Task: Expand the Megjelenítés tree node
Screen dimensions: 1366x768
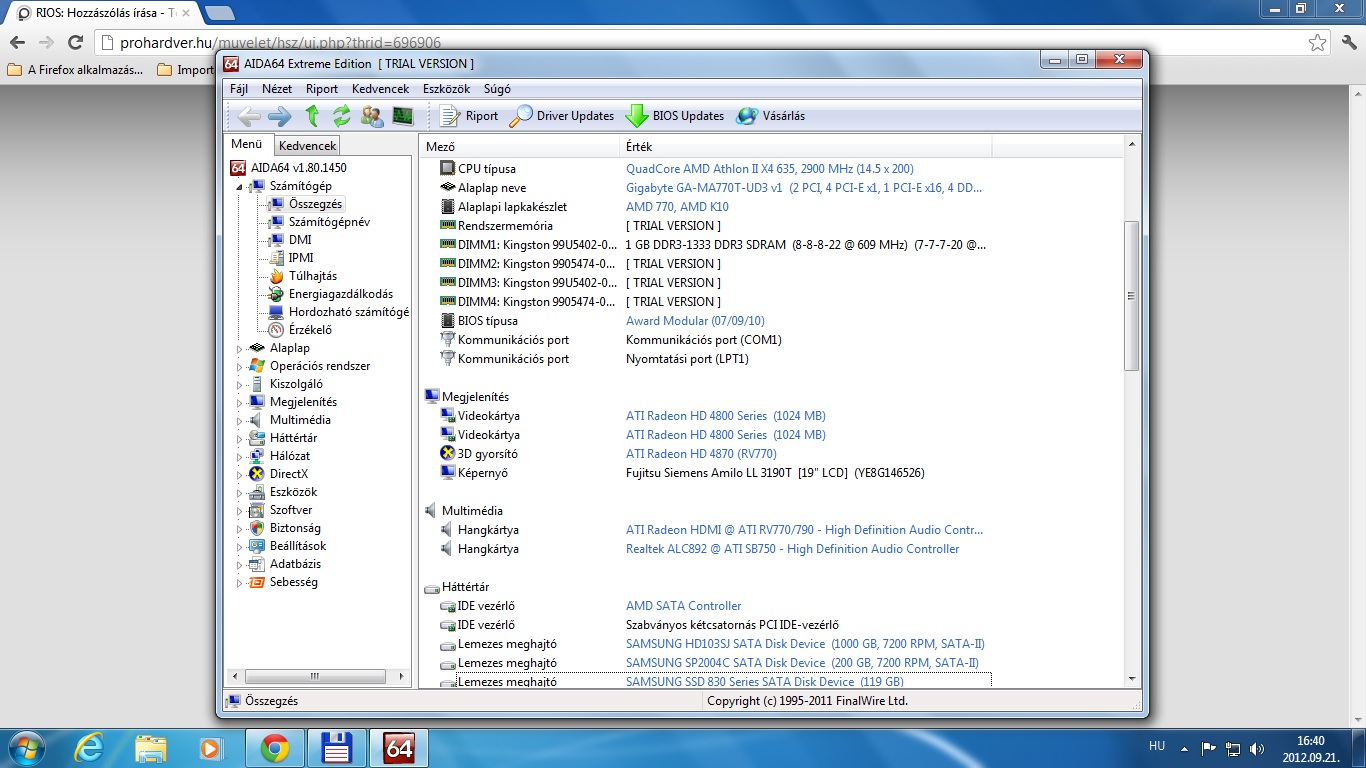Action: point(239,403)
